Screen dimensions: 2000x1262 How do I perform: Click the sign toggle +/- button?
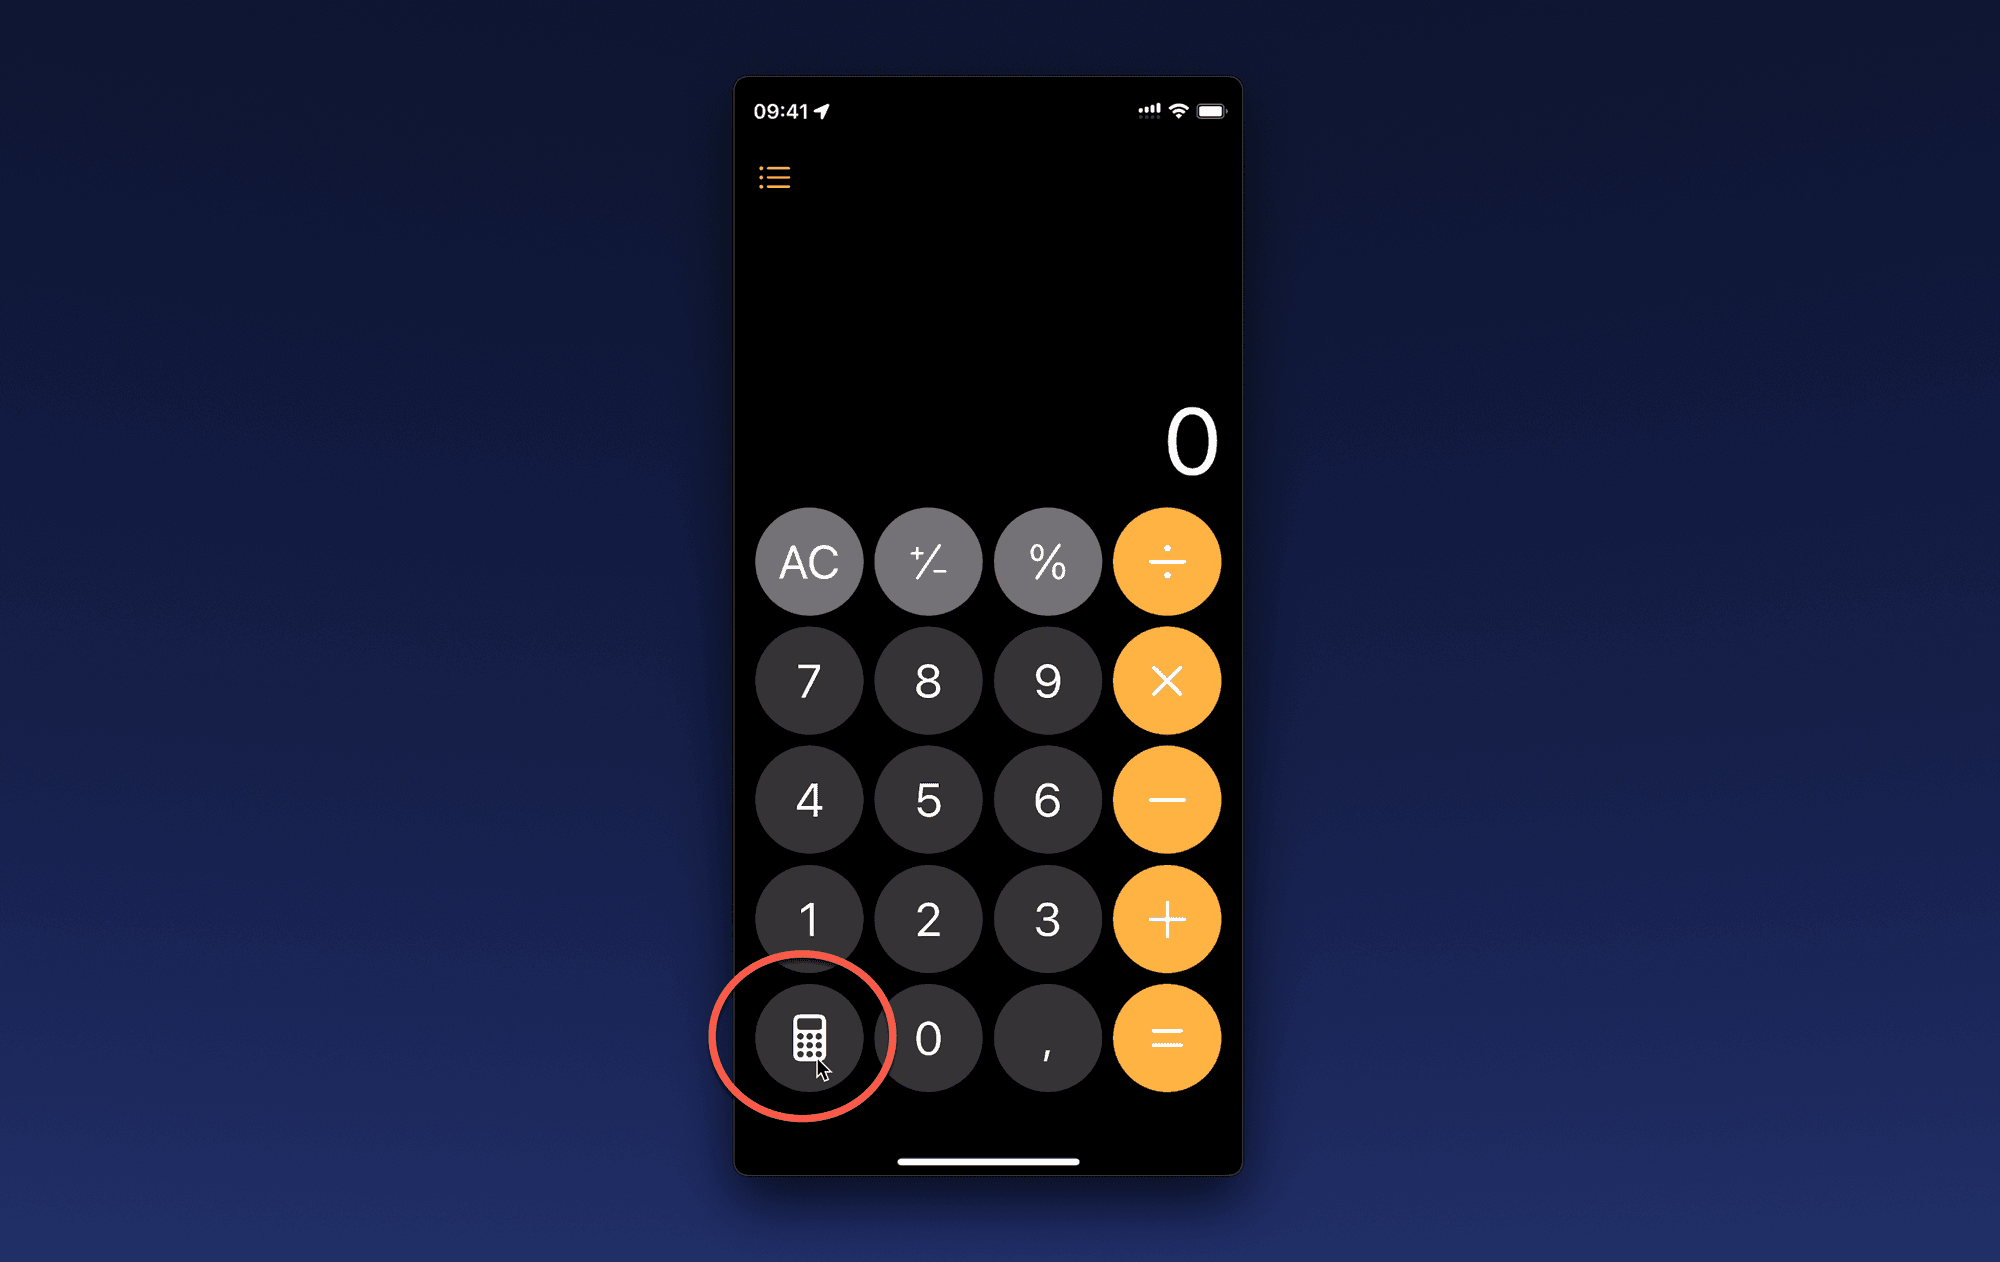(x=927, y=561)
